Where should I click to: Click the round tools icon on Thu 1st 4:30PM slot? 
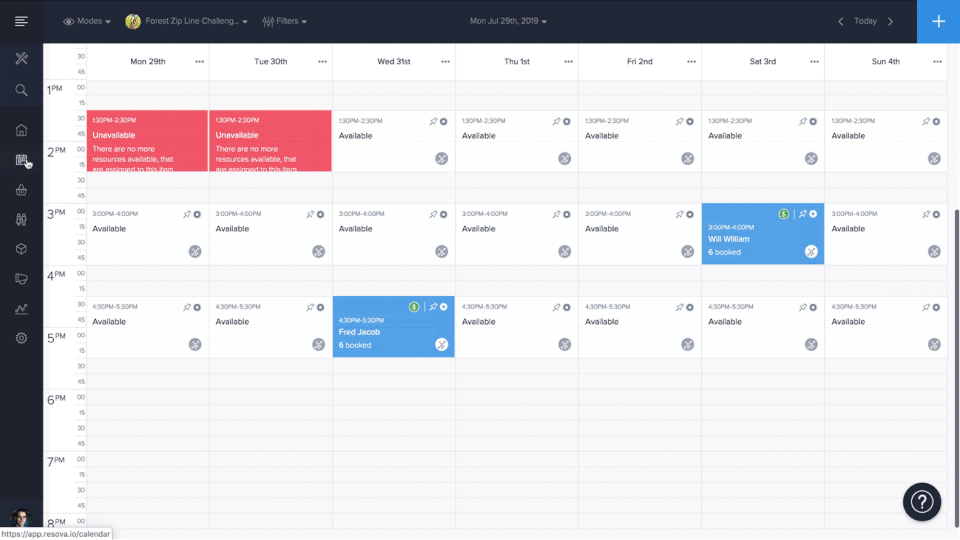pos(564,345)
